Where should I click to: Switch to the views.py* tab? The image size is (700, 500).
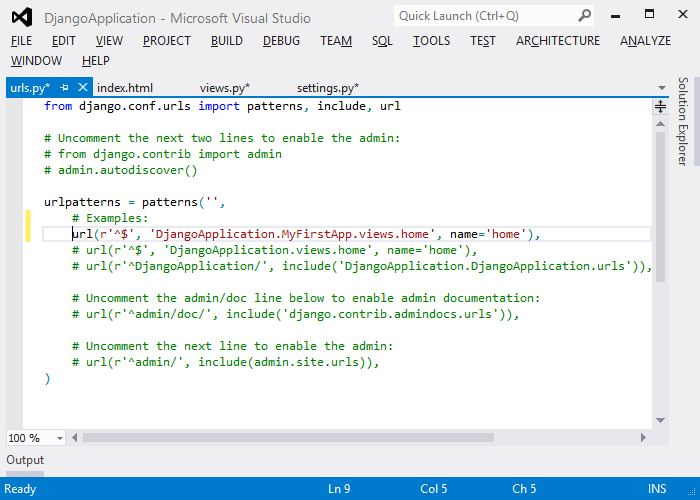coord(225,88)
